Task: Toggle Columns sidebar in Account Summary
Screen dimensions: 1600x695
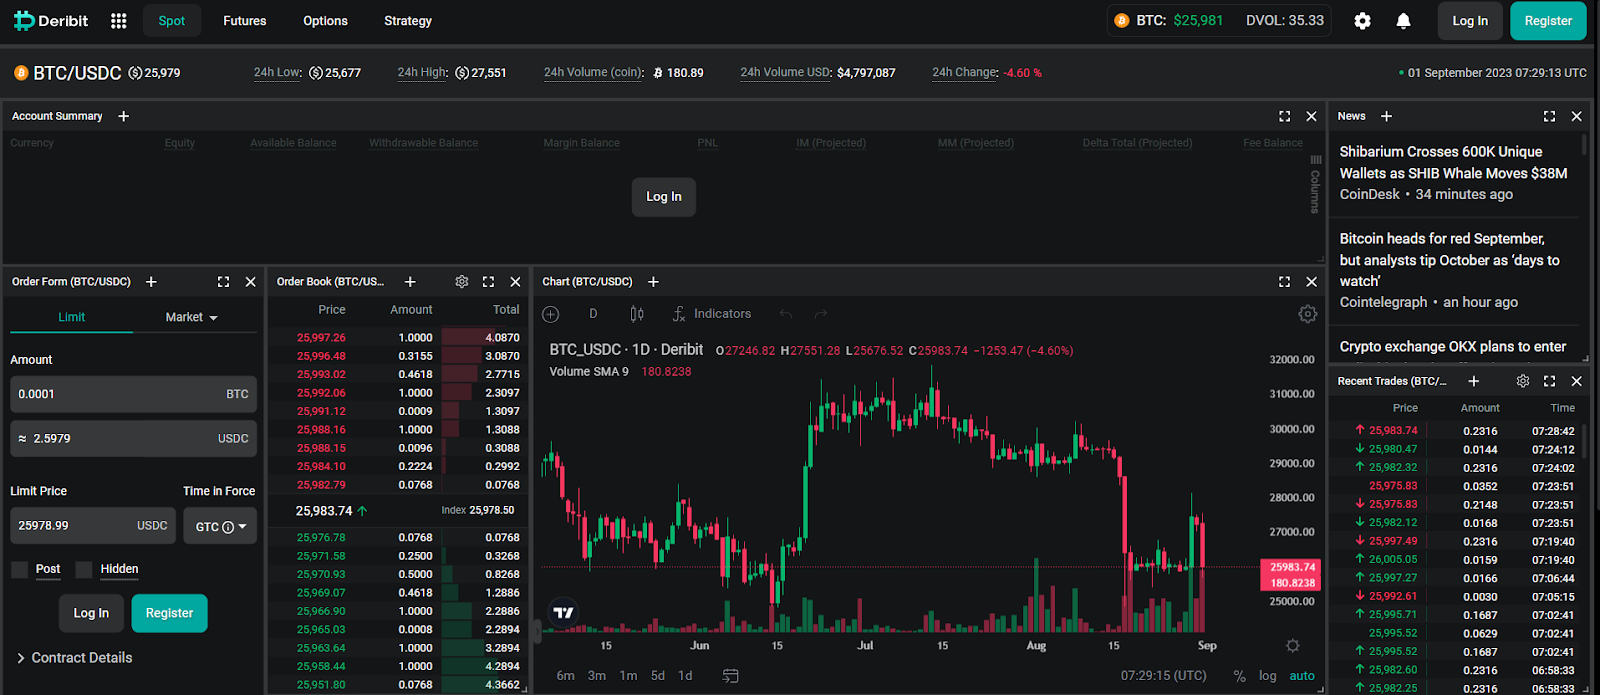Action: coord(1315,185)
